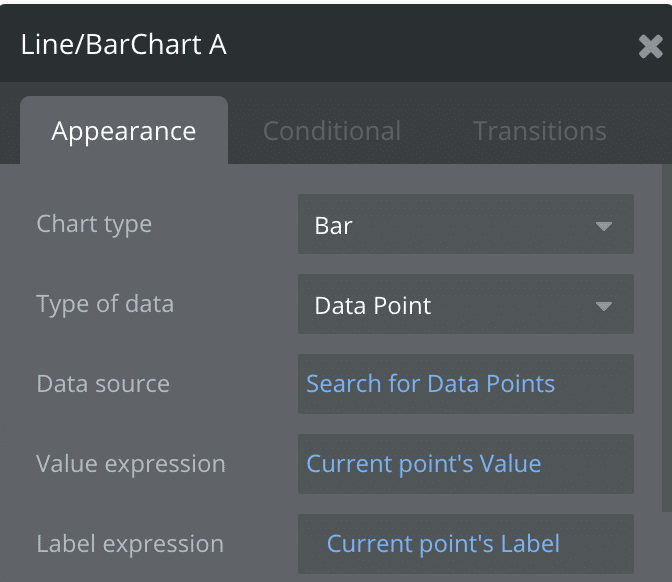Click the Chart type dropdown arrow

(603, 226)
